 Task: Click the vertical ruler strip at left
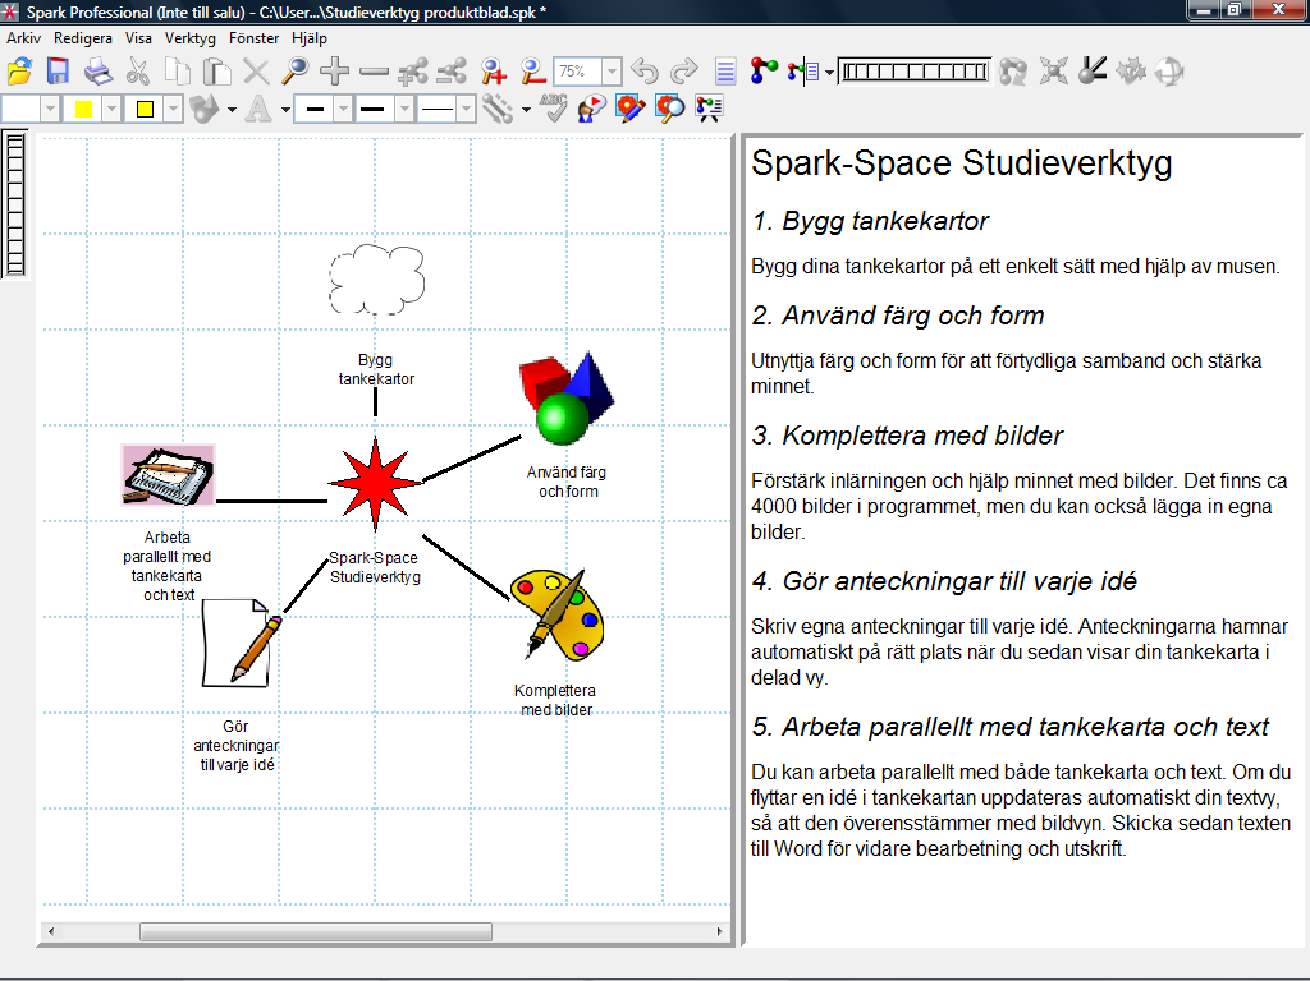(15, 203)
